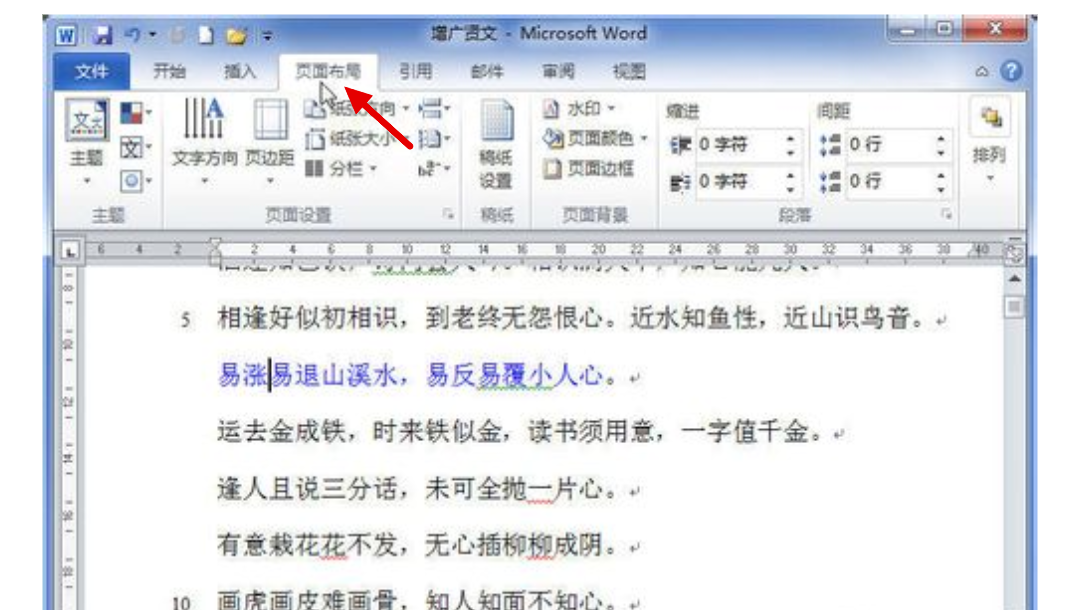The height and width of the screenshot is (610, 1080).
Task: Increase spacing before with up arrow
Action: point(941,138)
